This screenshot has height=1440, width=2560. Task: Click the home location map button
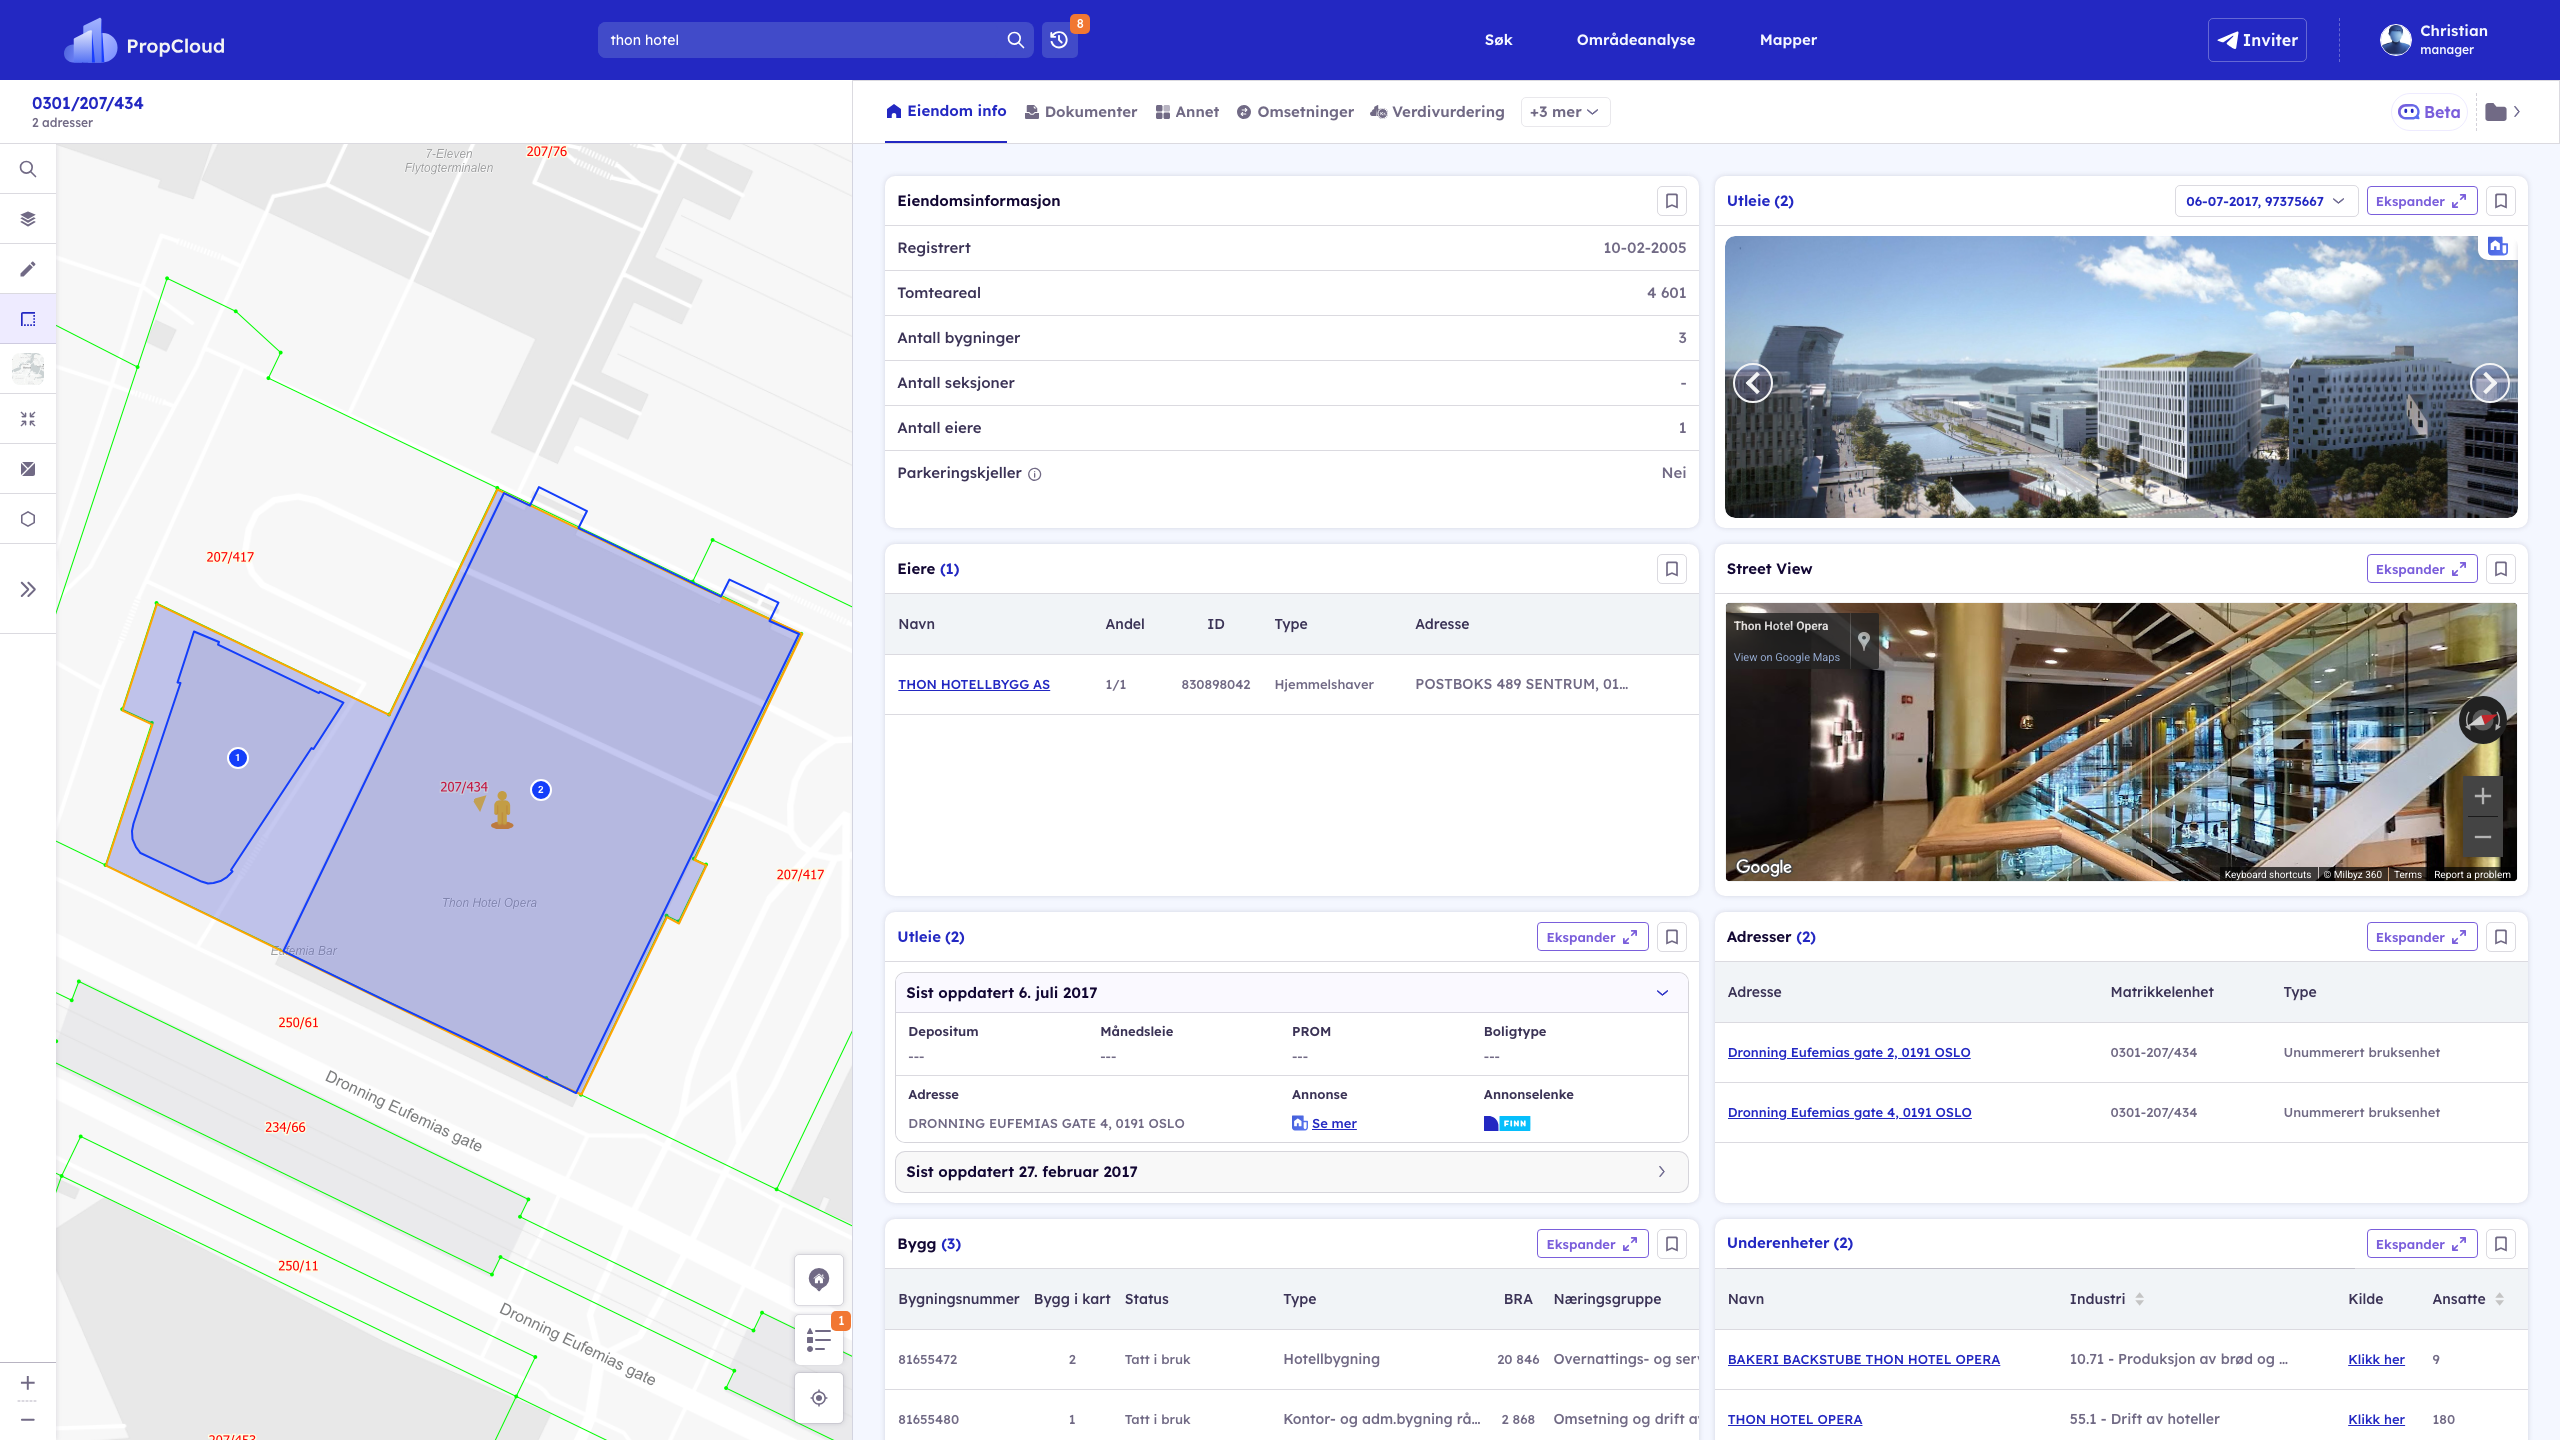(x=819, y=1279)
